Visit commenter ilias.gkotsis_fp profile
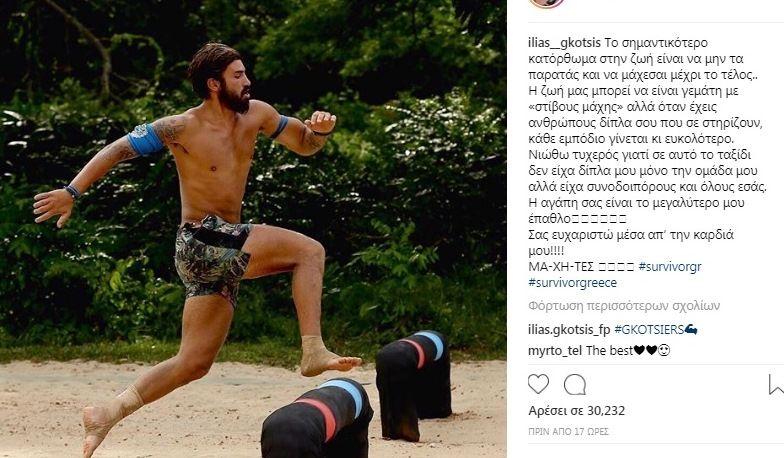 tap(569, 330)
